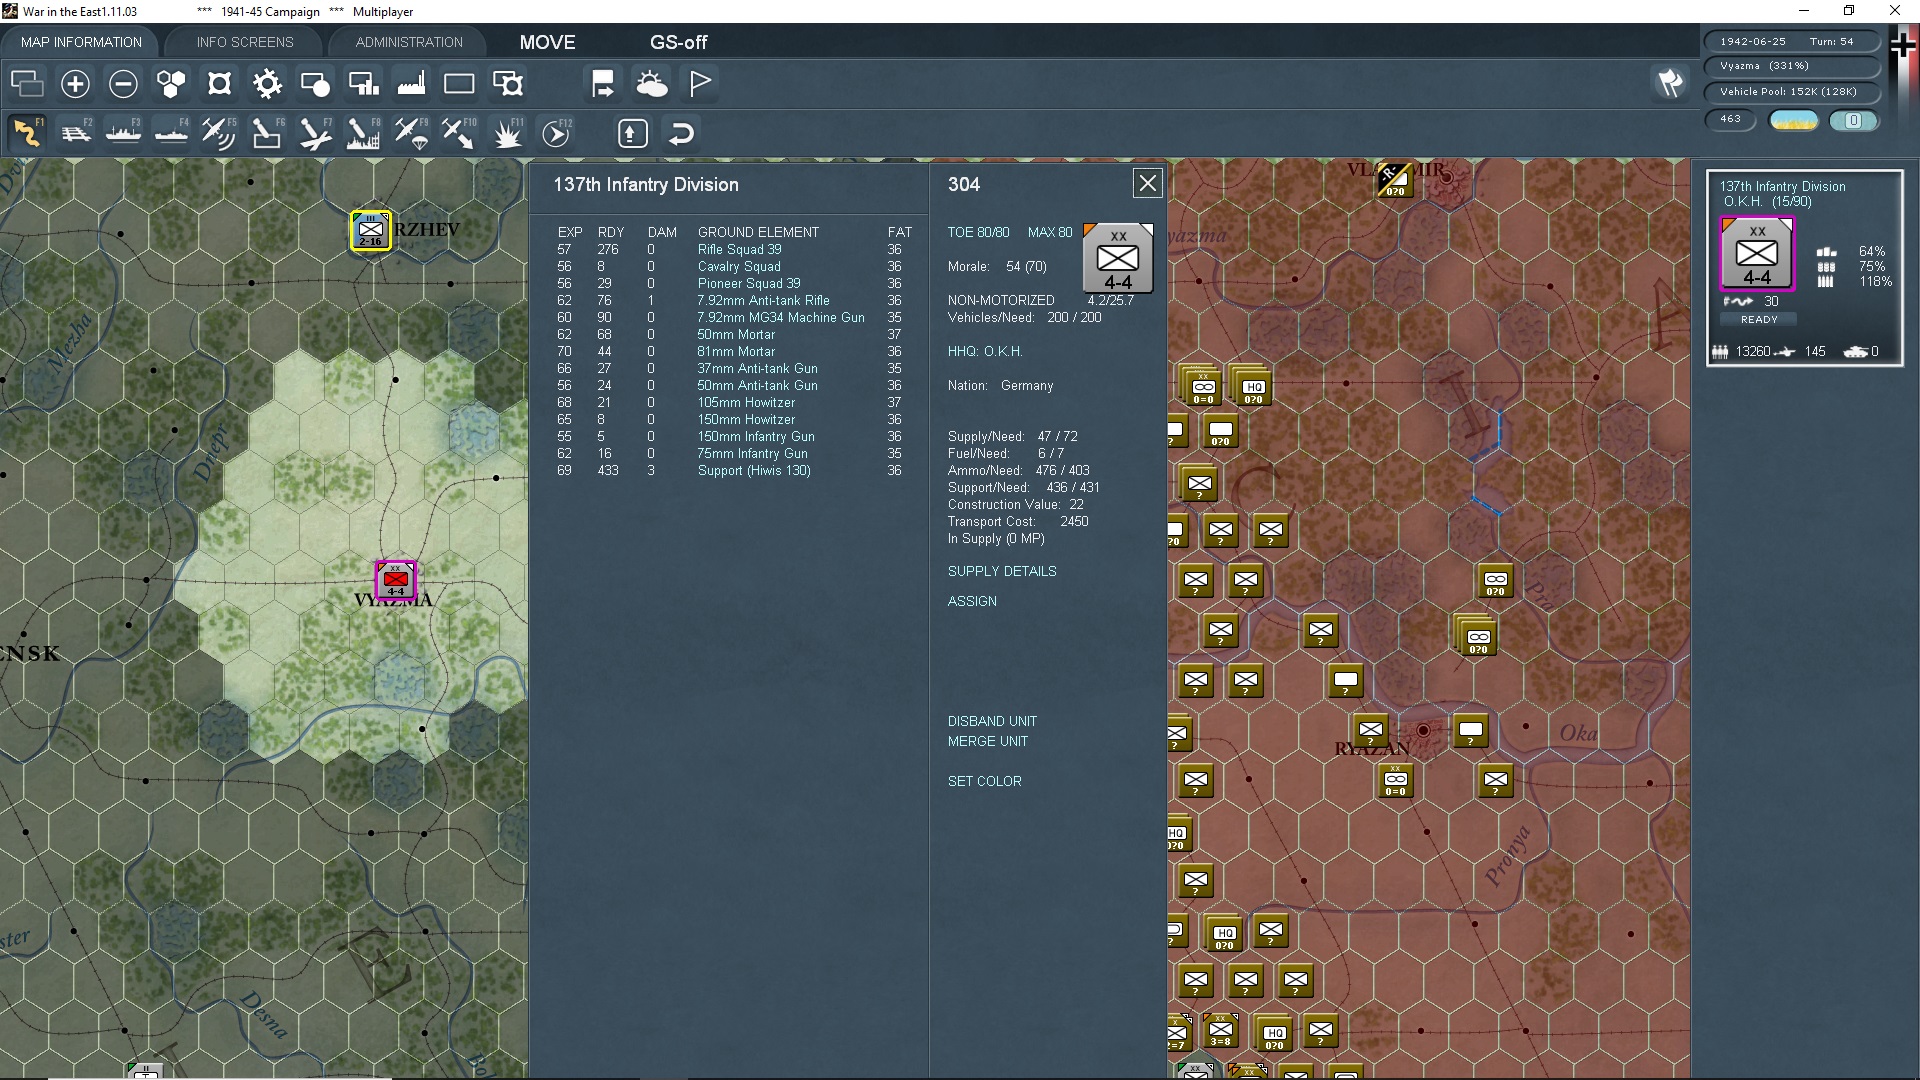Click HHQ: O.K.H. link
The image size is (1920, 1080).
(x=985, y=351)
